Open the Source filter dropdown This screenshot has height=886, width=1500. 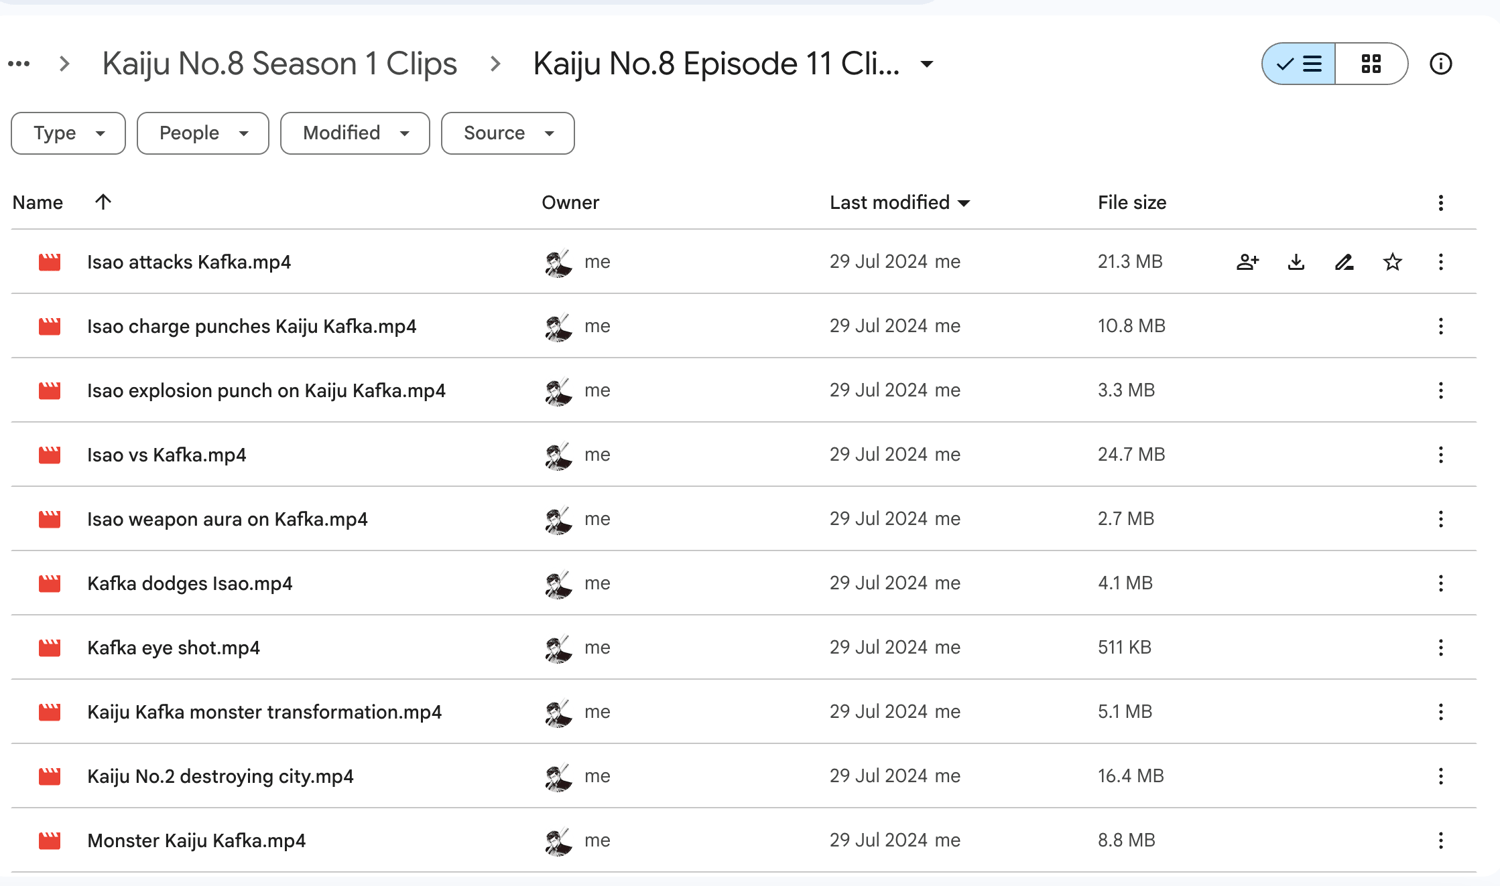click(x=508, y=133)
